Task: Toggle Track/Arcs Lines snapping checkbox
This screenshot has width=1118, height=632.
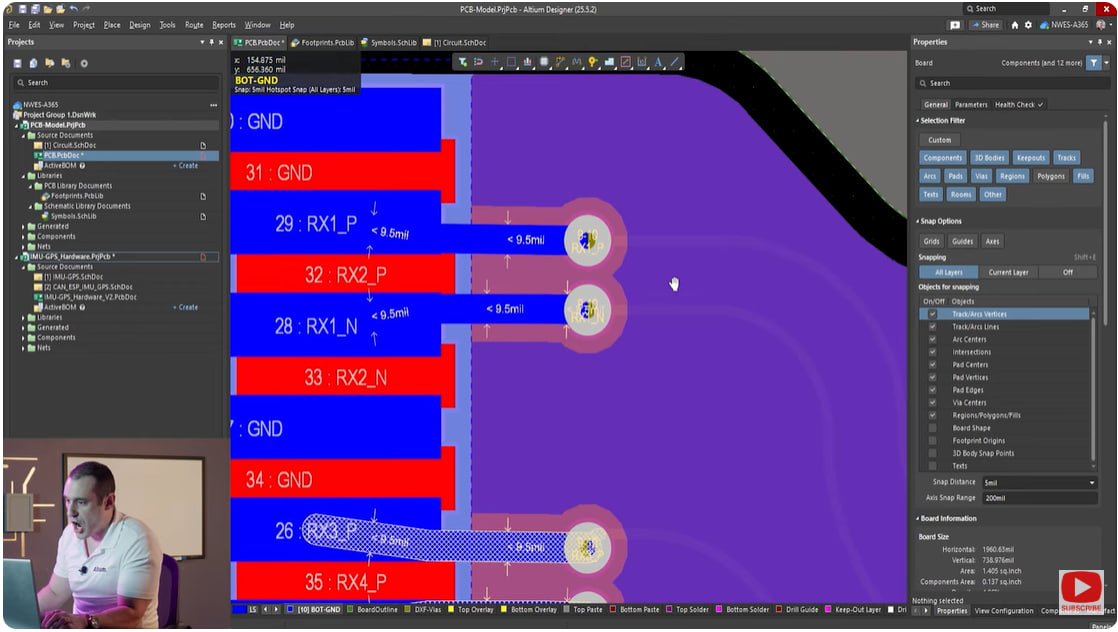Action: 932,327
